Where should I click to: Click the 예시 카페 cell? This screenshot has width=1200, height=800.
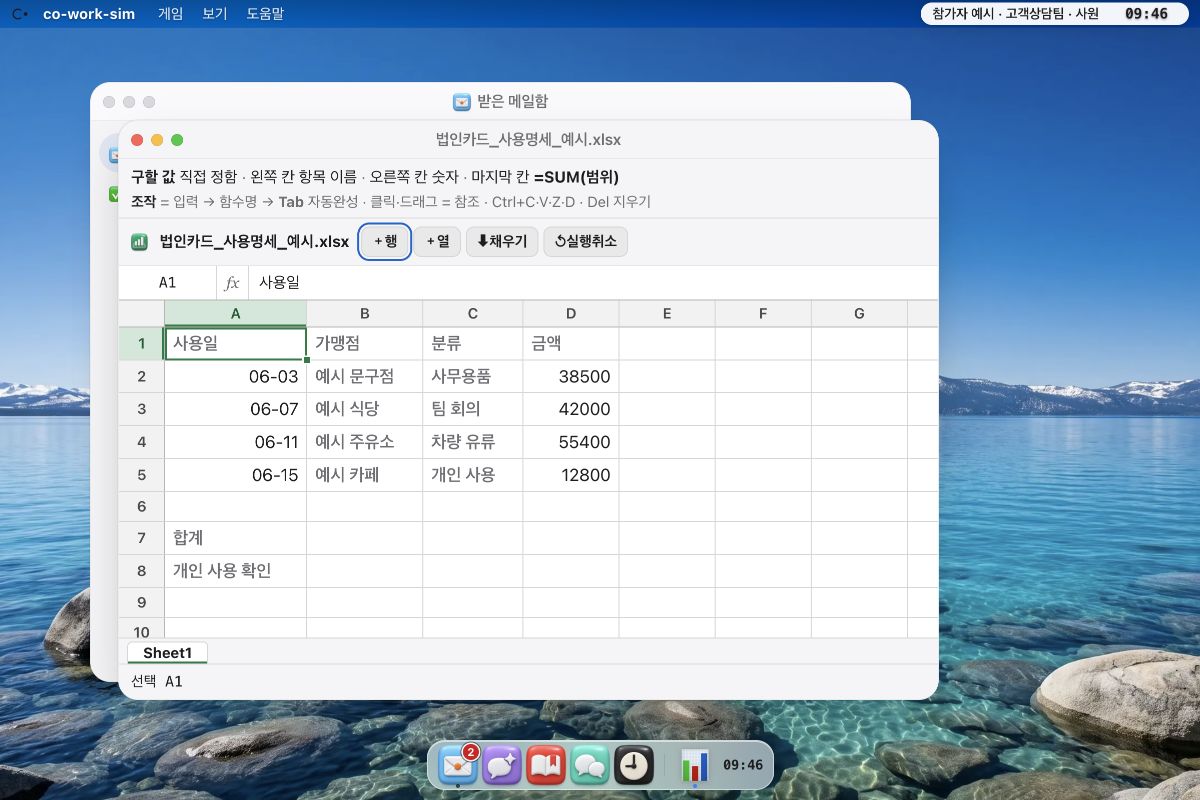364,475
